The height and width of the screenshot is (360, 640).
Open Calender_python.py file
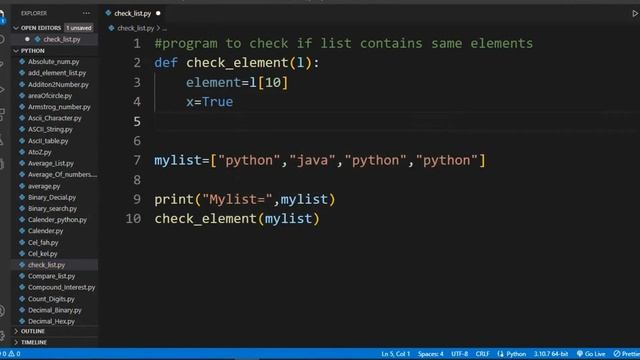coord(57,220)
